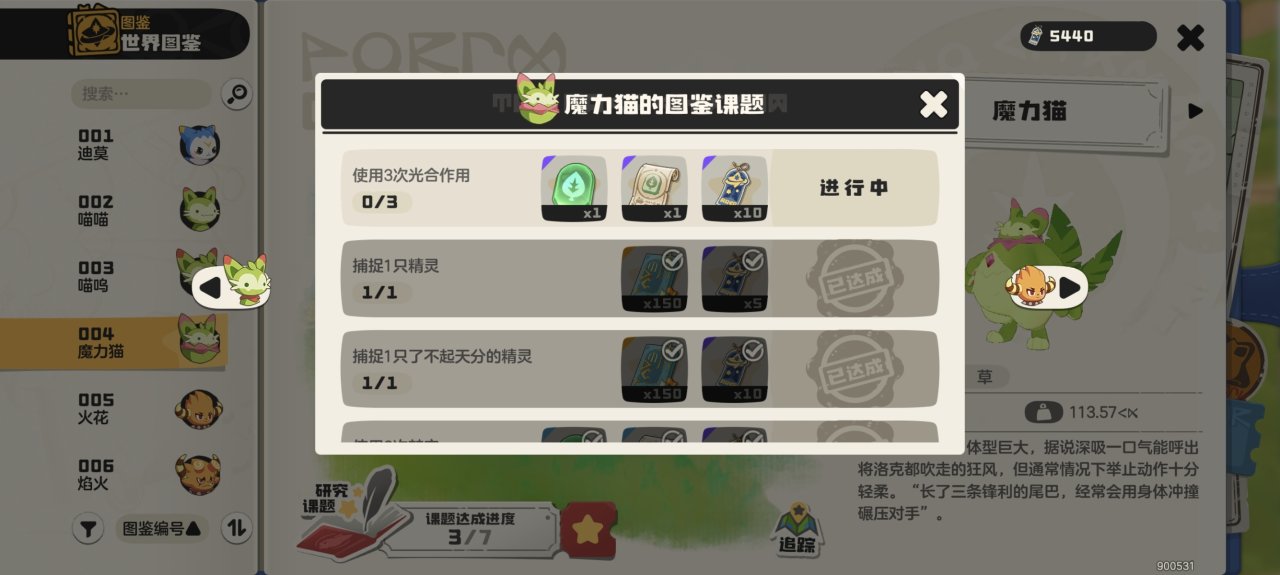Tap the blue charm reward showing x10
1280x575 pixels.
(x=734, y=188)
